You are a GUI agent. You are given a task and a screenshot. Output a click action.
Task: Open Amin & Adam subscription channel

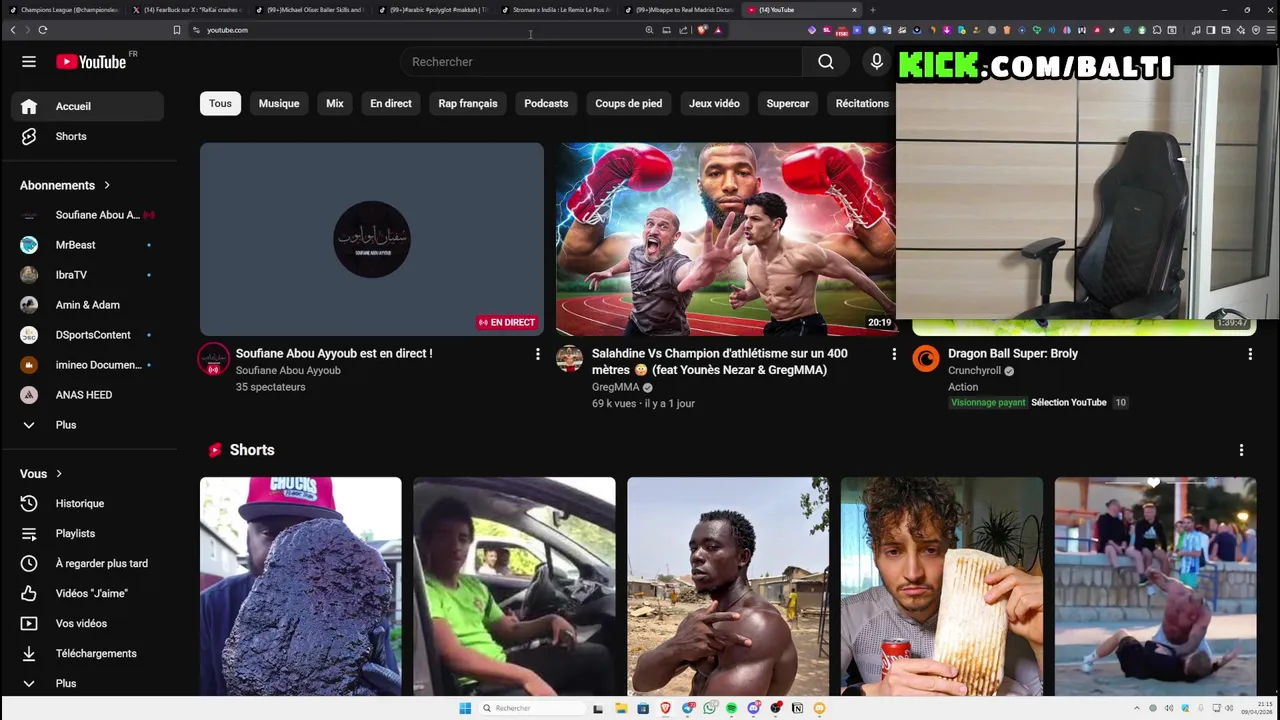pos(87,305)
